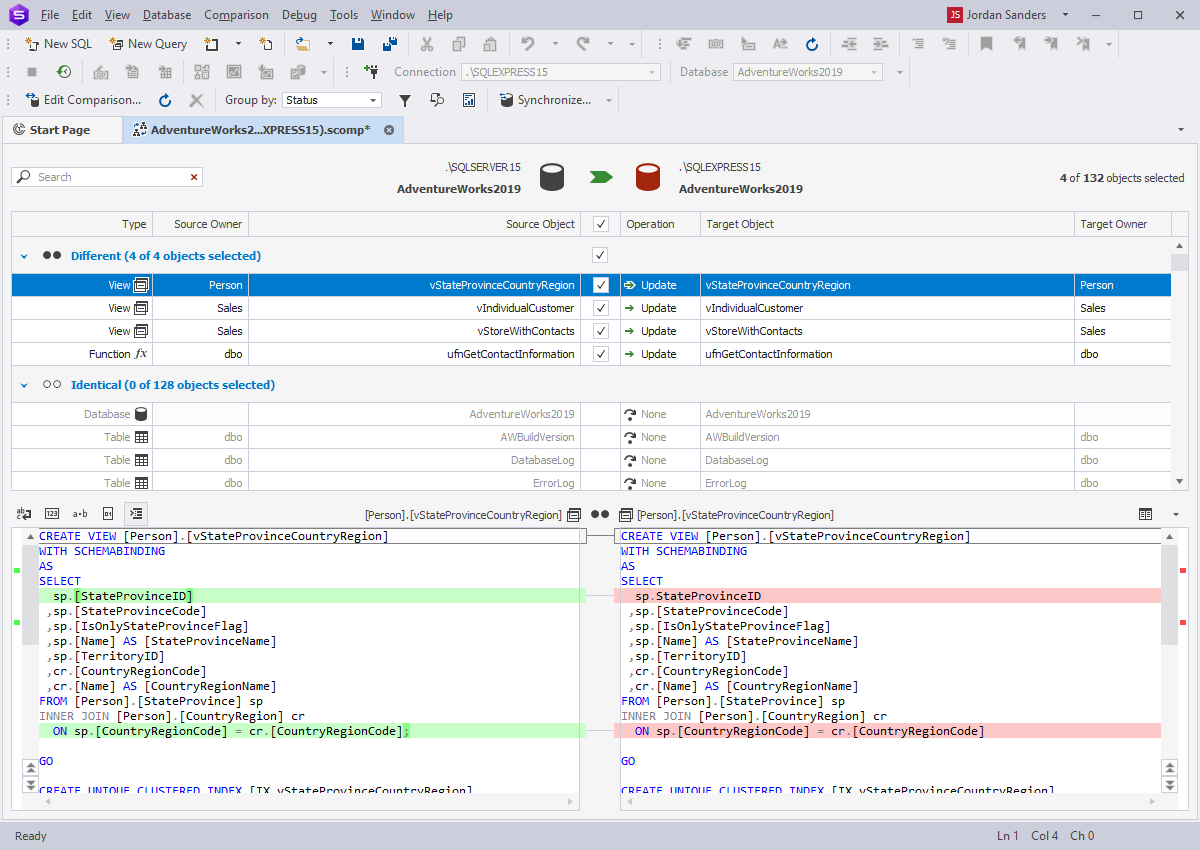This screenshot has width=1200, height=850.
Task: Click the Undo arrow icon
Action: [528, 44]
